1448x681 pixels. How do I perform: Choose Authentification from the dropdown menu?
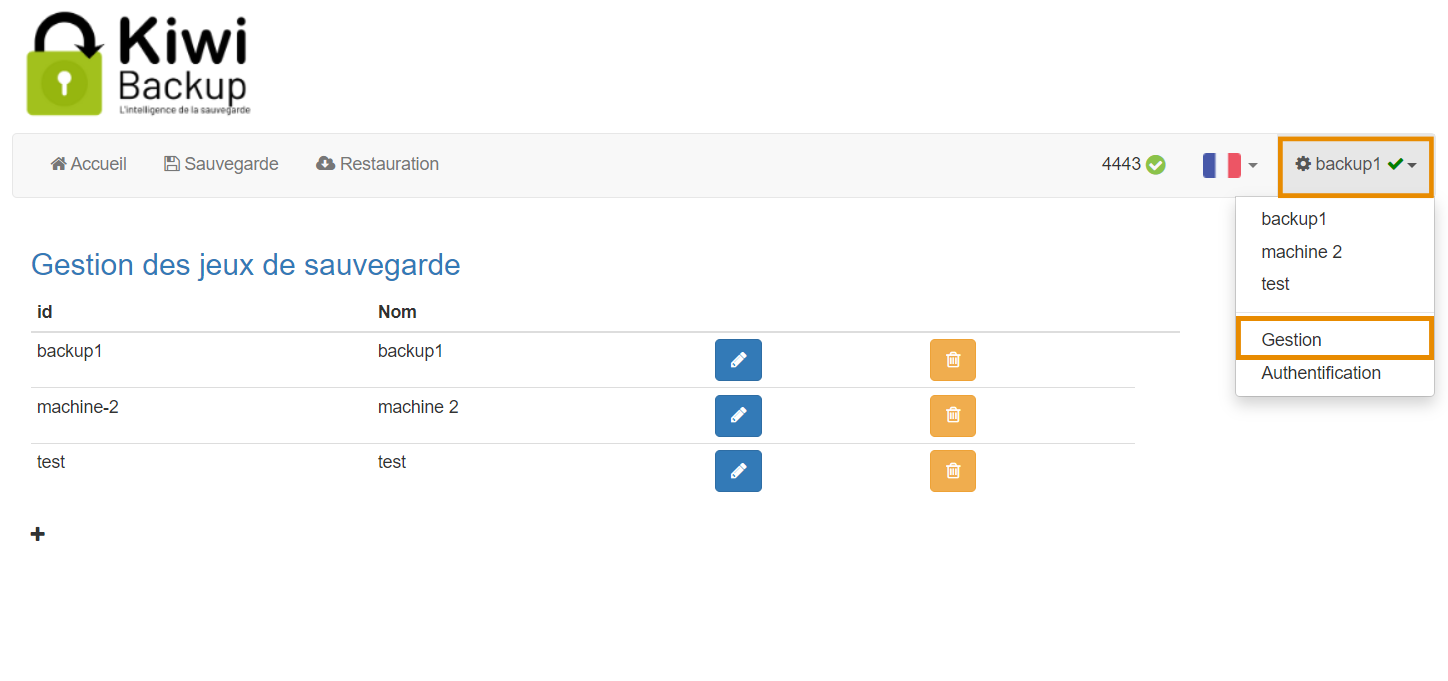click(1320, 373)
